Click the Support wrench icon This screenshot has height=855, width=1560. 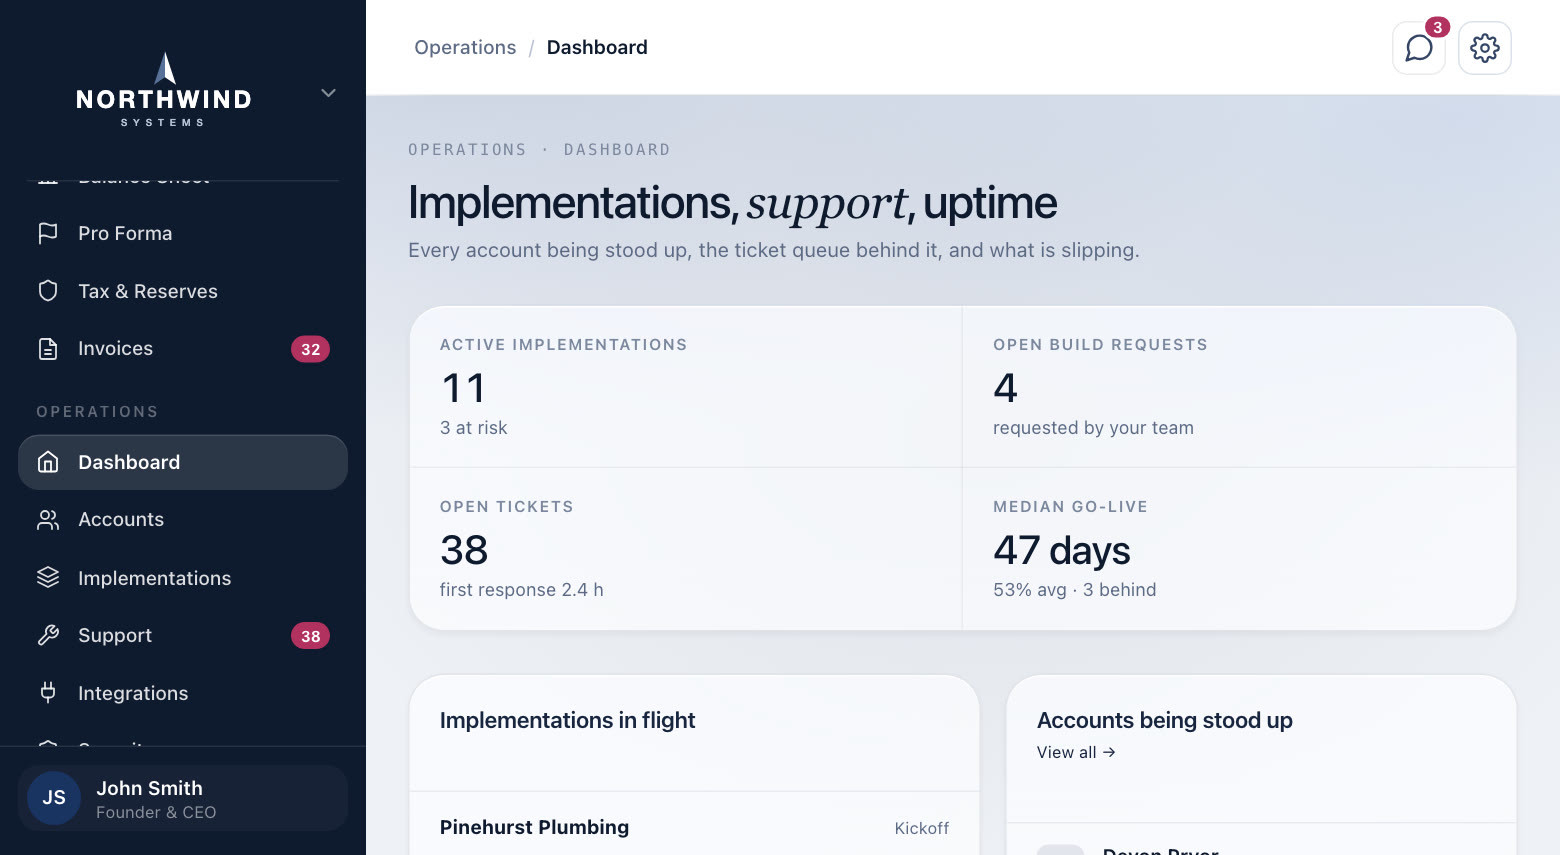[48, 636]
